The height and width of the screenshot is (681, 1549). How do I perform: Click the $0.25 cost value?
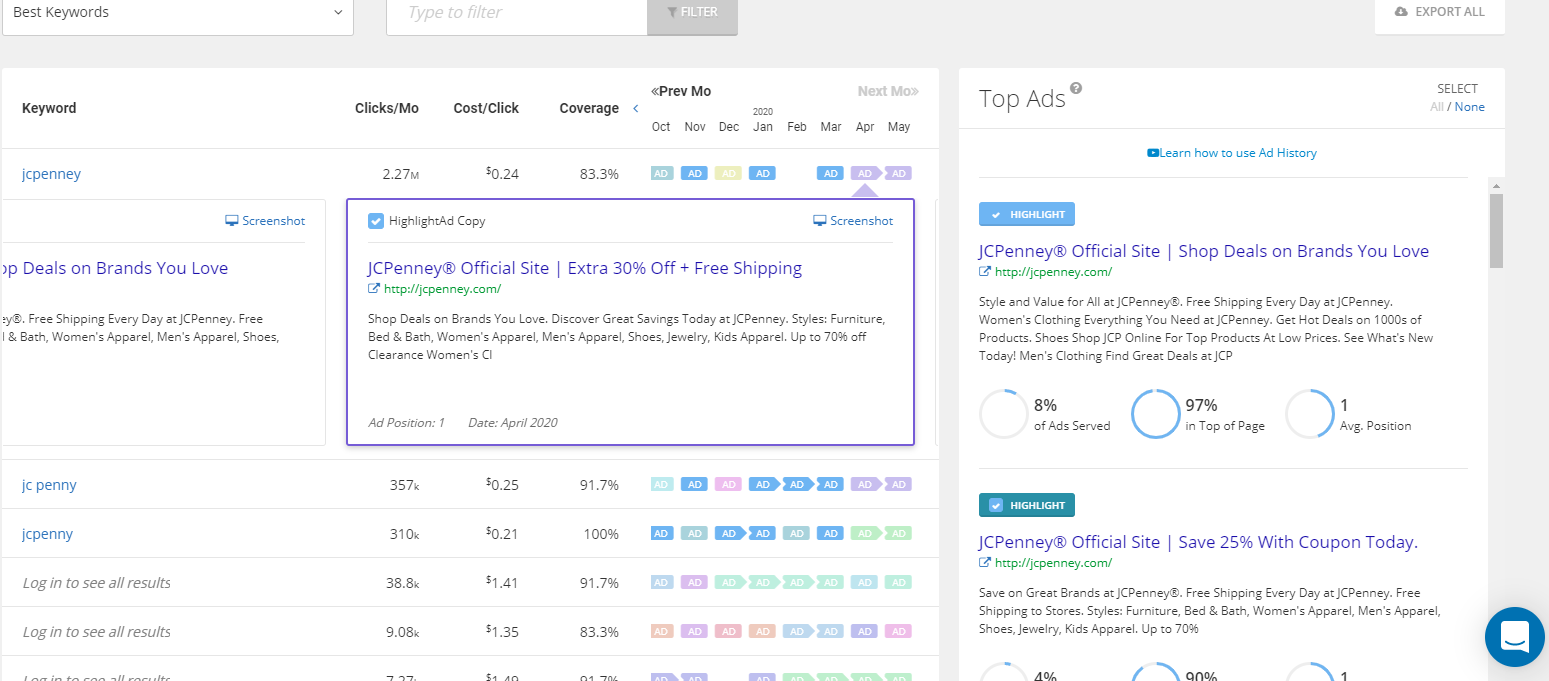click(502, 485)
